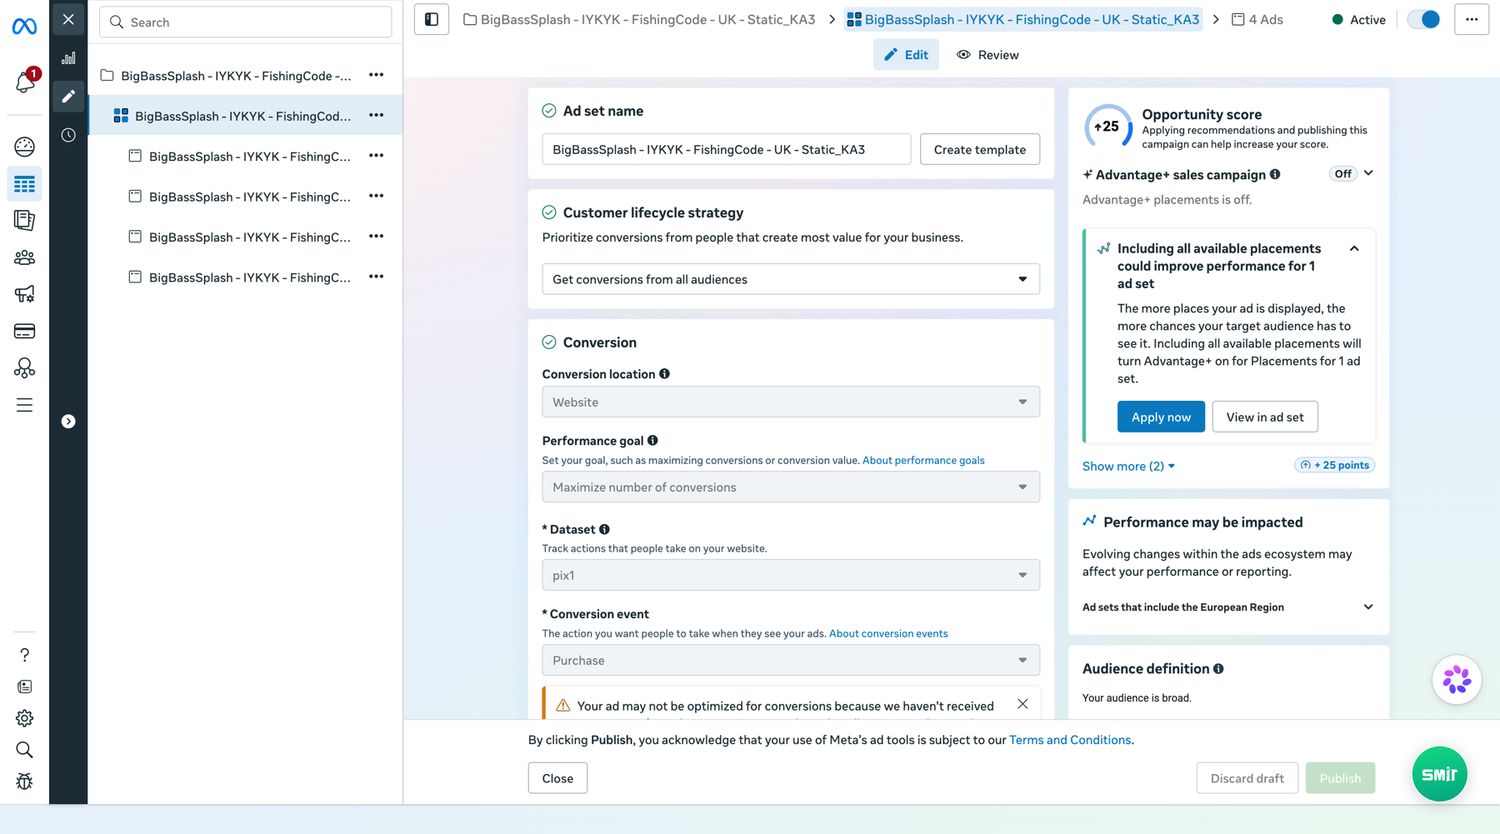Click the green smir floating button
This screenshot has width=1500, height=834.
pyautogui.click(x=1439, y=774)
